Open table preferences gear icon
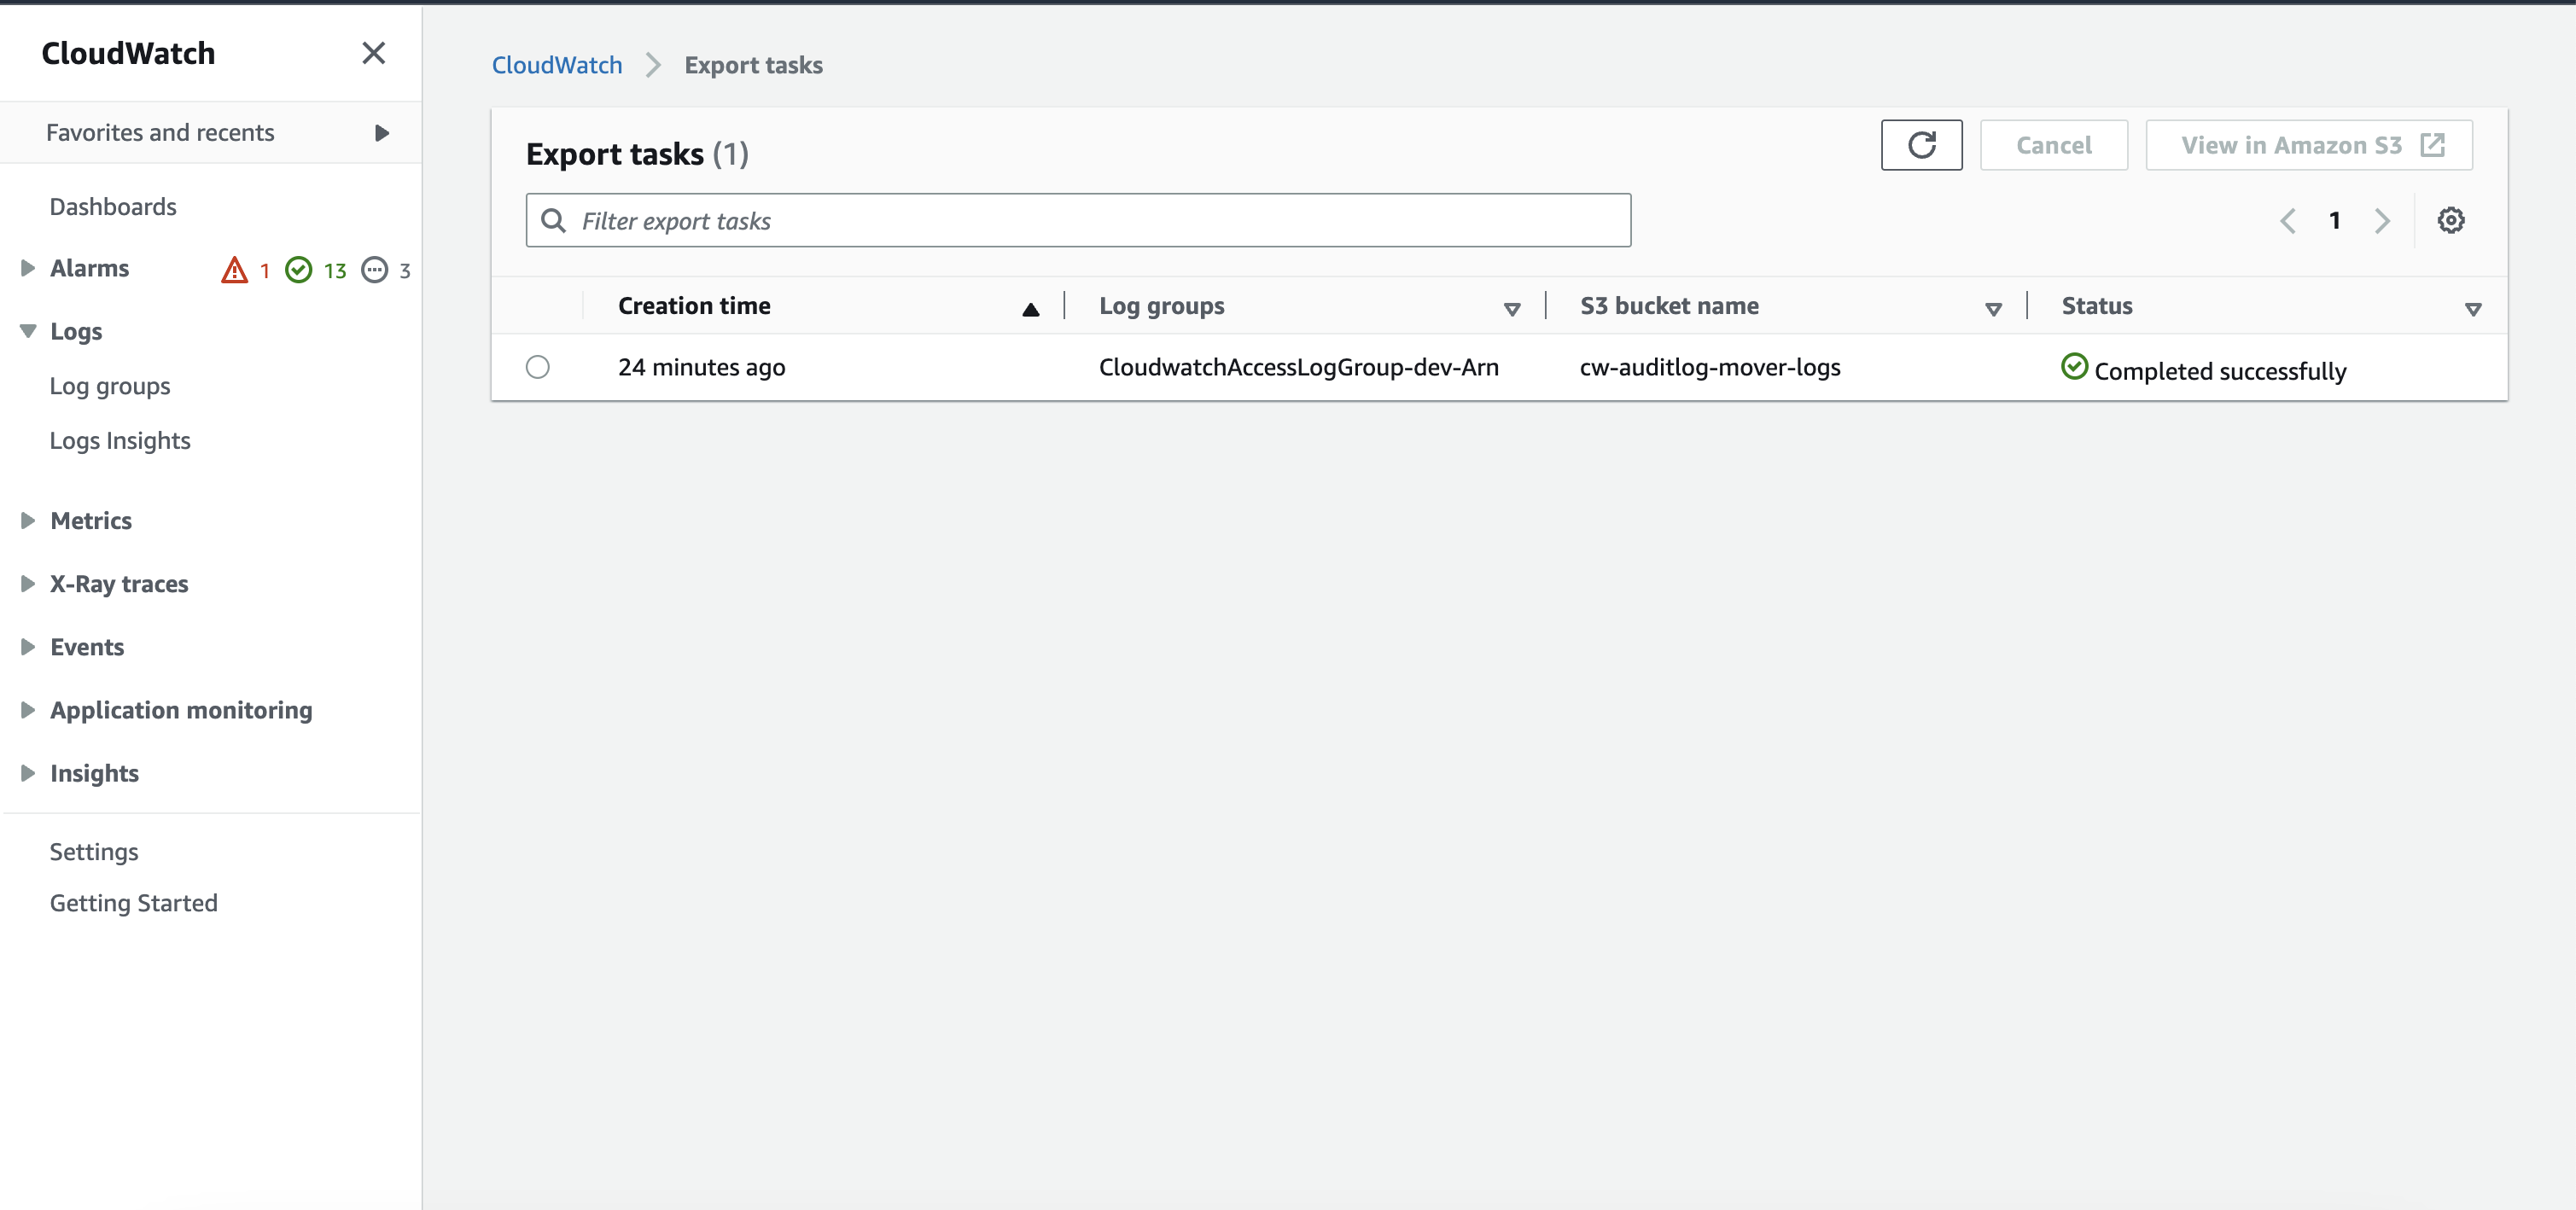 click(x=2450, y=220)
